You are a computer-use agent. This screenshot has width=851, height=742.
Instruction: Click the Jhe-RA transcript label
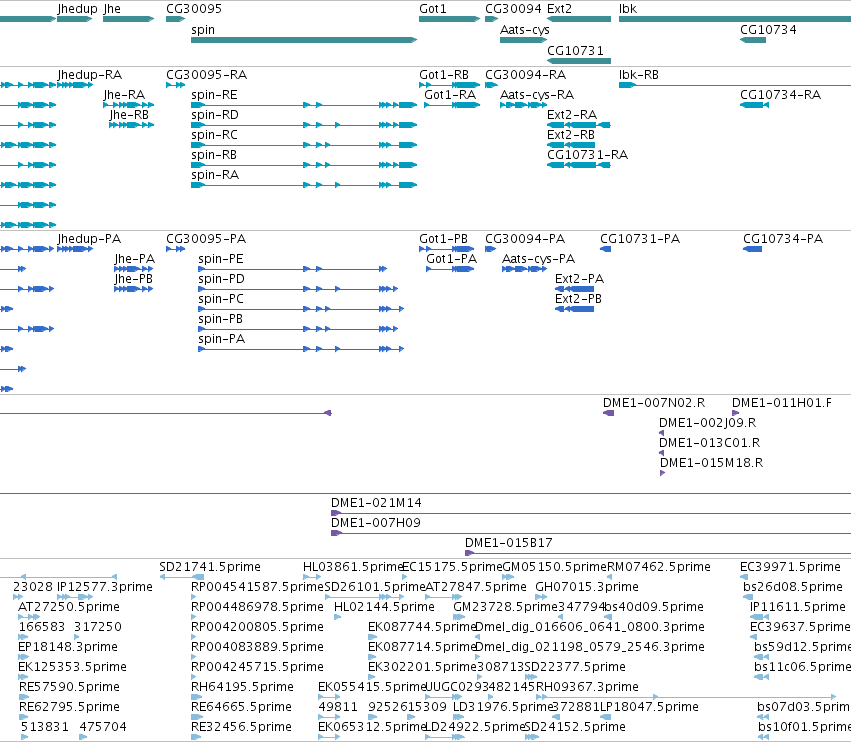[x=124, y=95]
